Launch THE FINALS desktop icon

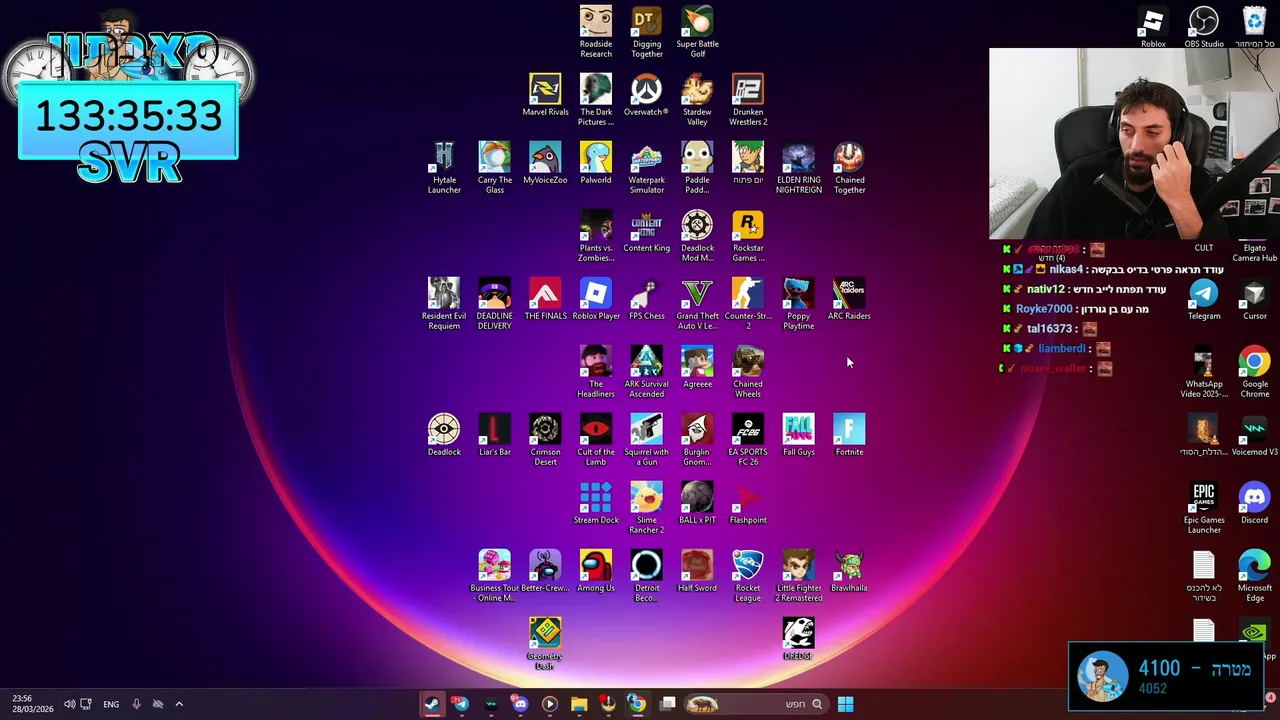545,299
